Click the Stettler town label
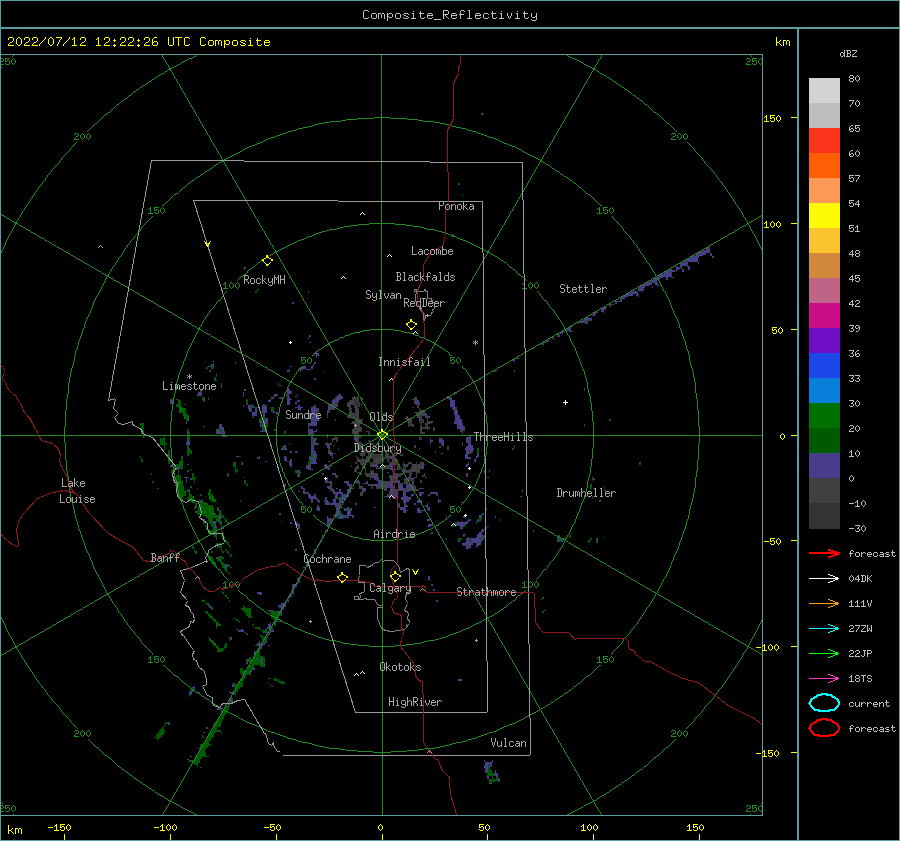The width and height of the screenshot is (900, 841). (583, 289)
